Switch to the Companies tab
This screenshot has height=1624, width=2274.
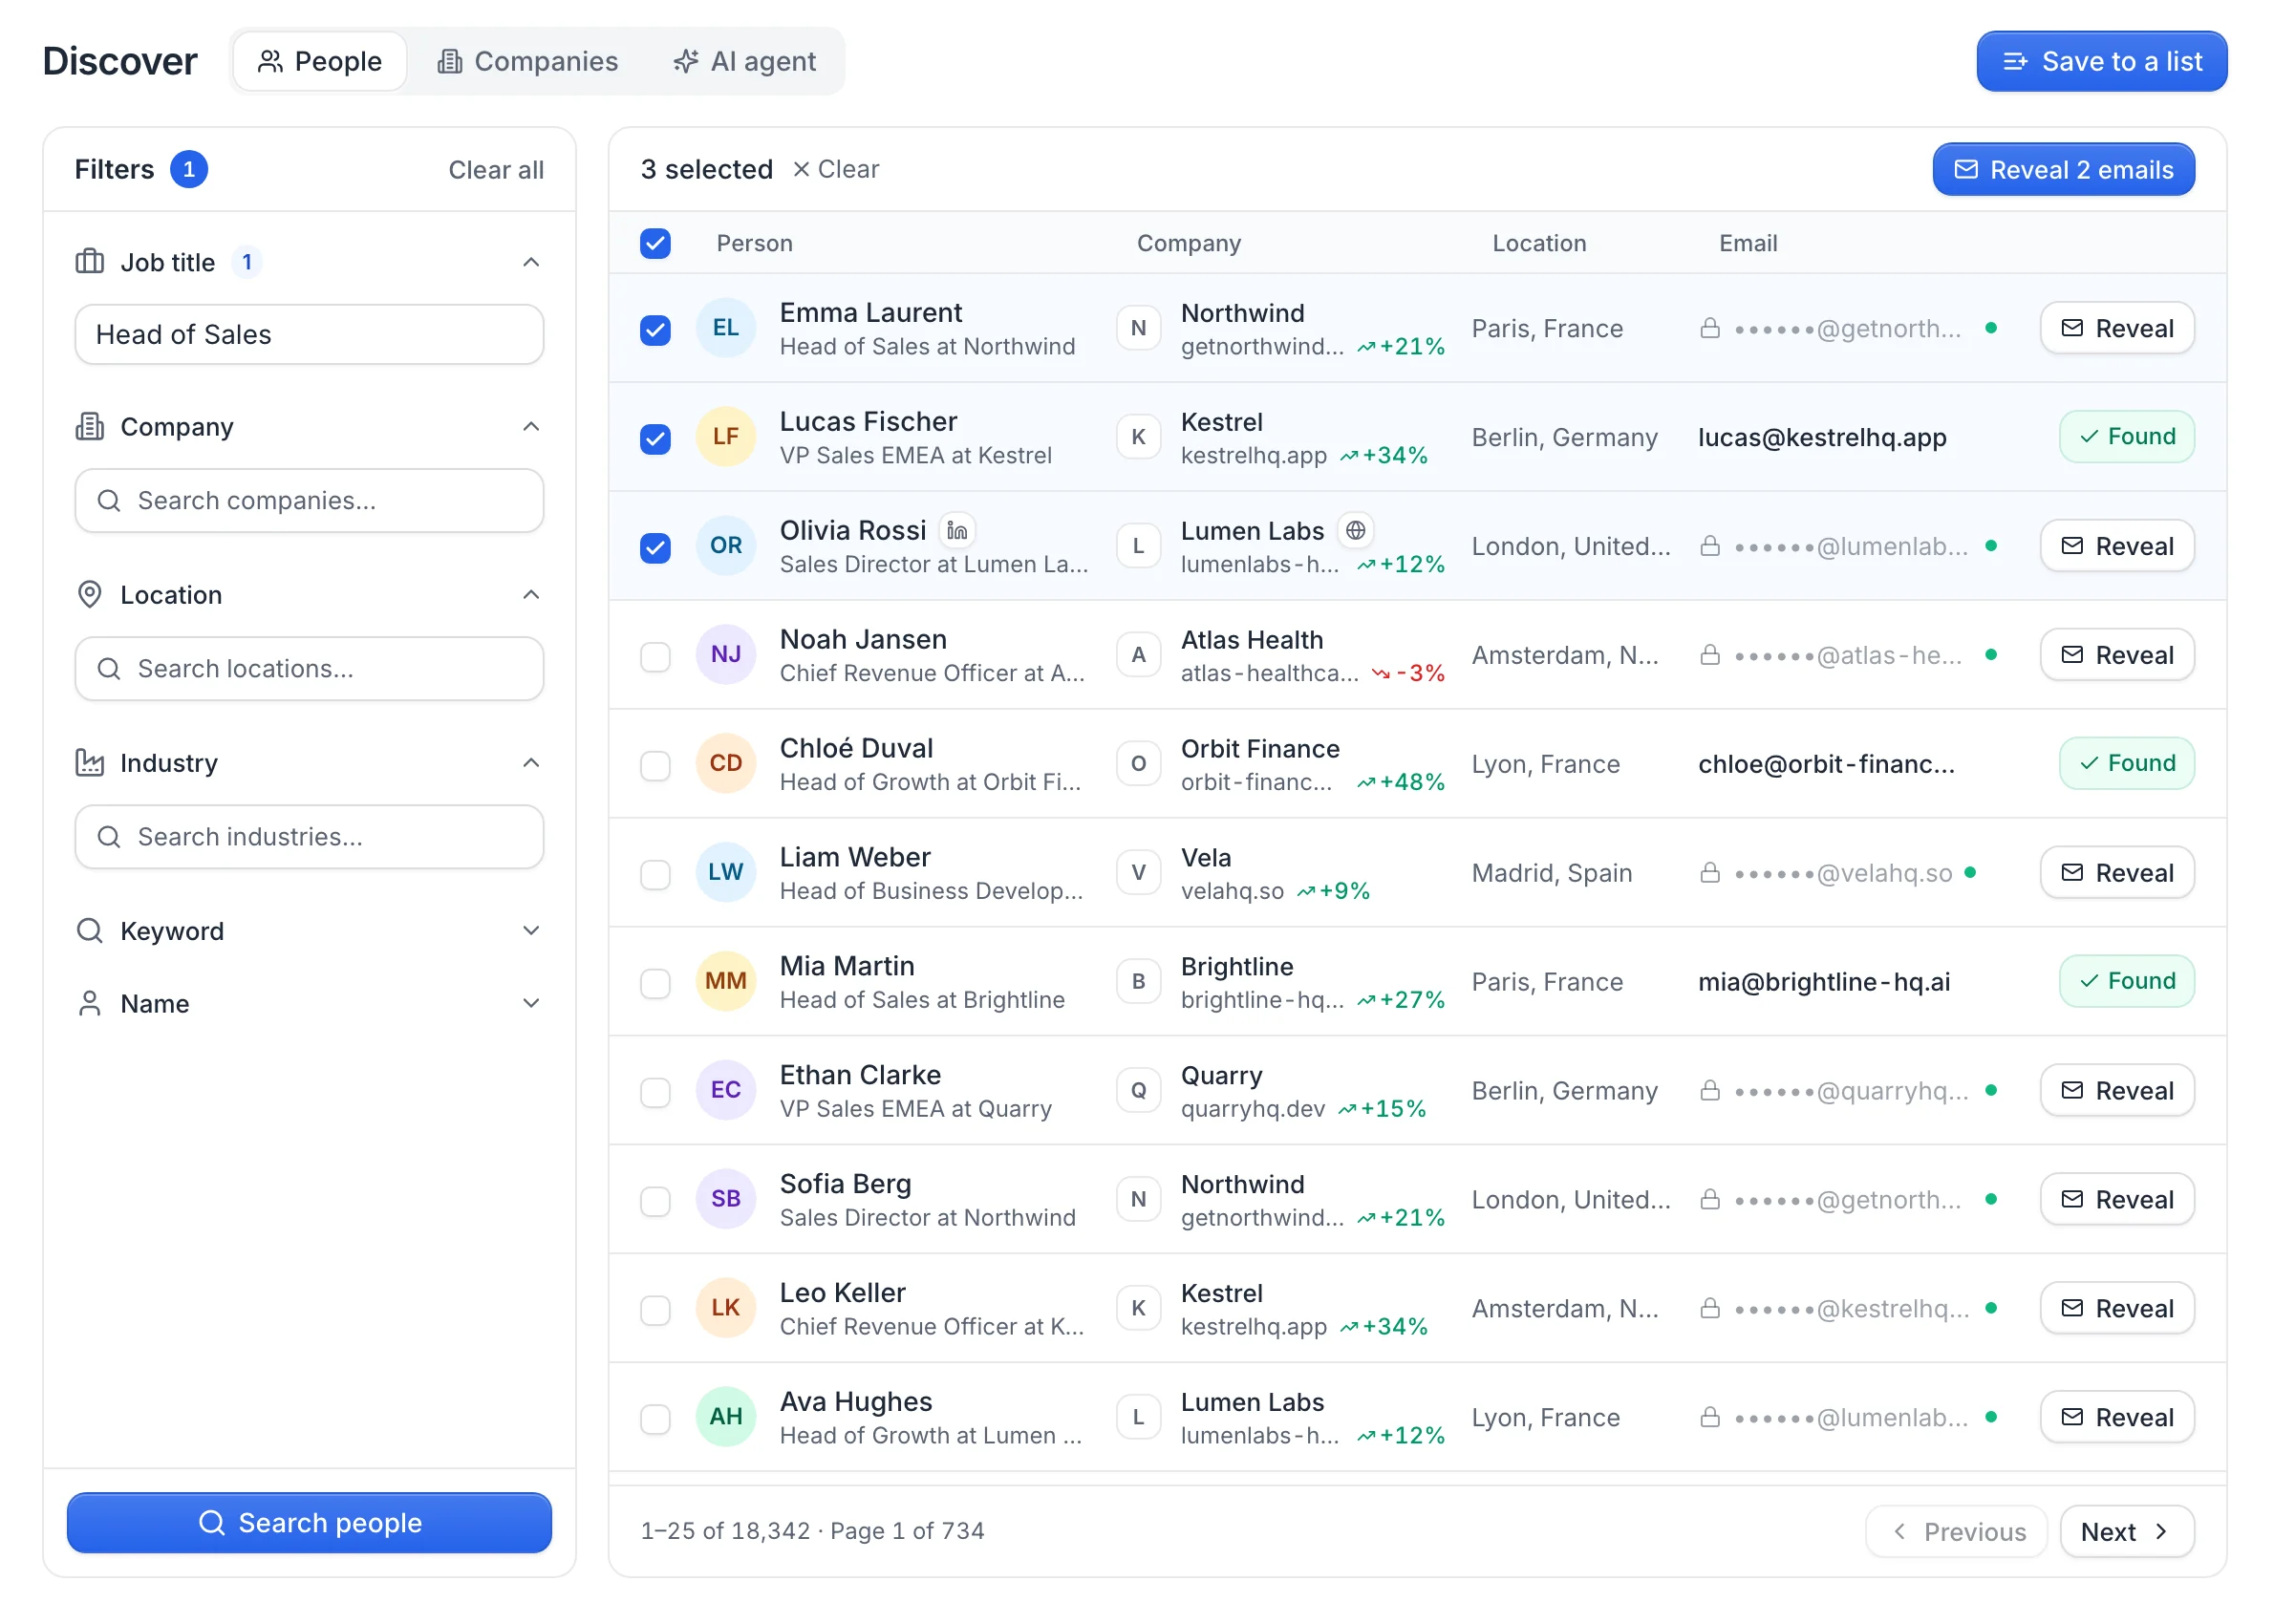(527, 61)
